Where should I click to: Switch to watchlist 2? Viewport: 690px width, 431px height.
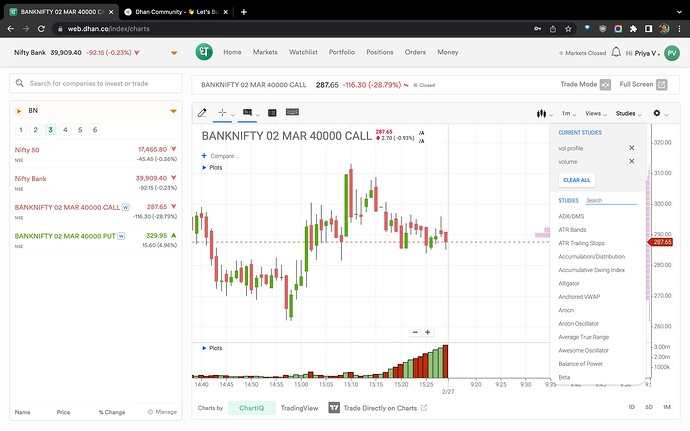point(36,129)
